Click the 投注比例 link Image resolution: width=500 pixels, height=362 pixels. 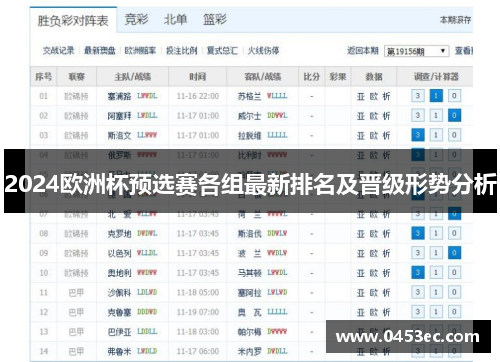182,51
